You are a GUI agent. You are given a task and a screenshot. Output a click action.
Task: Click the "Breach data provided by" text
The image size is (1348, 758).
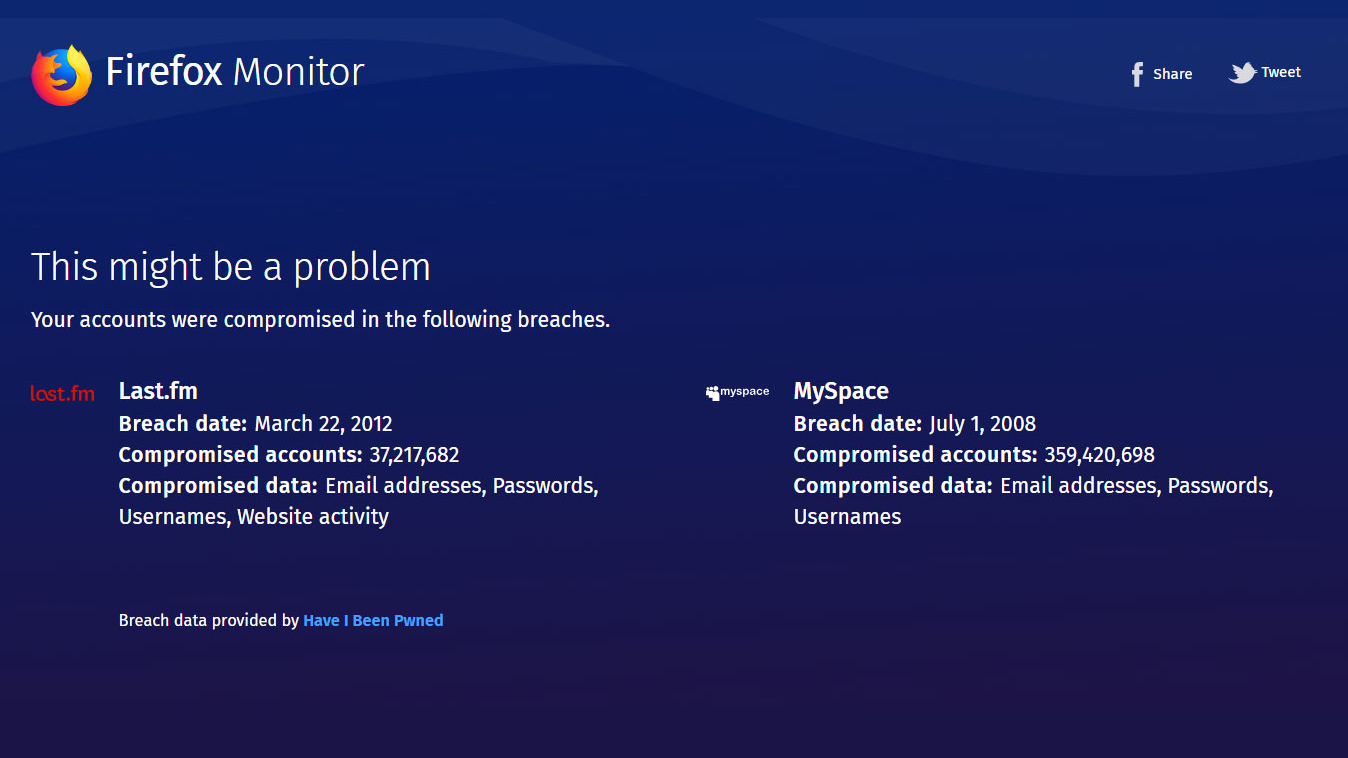point(209,620)
